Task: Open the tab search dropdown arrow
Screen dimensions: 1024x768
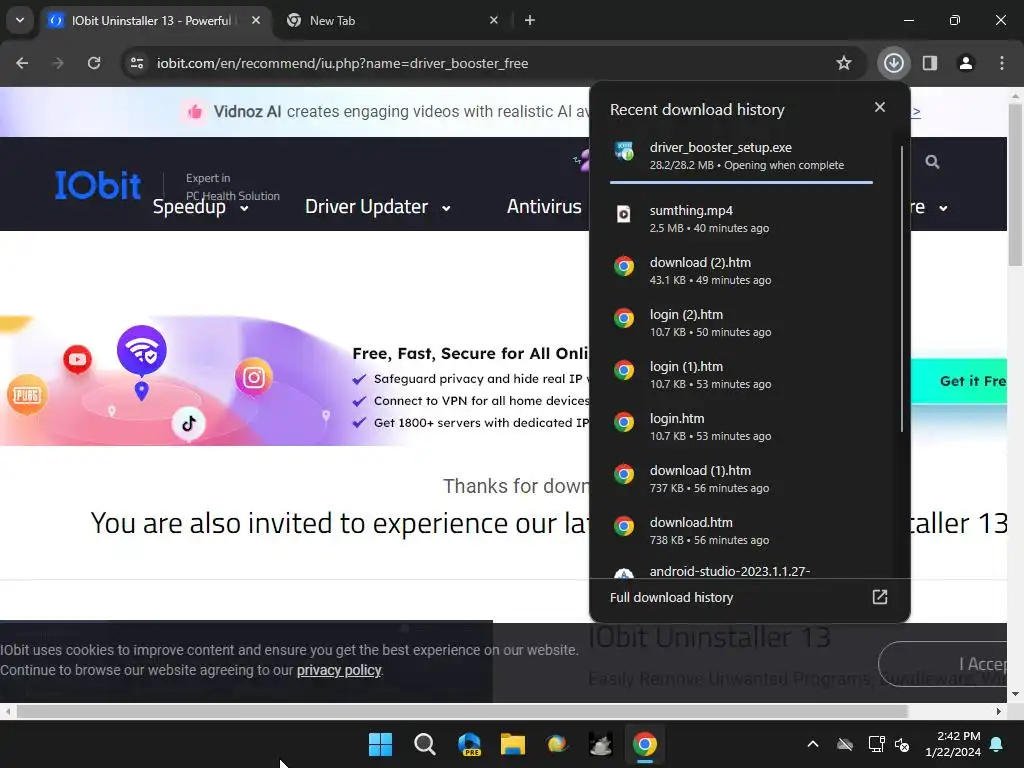Action: [x=20, y=20]
